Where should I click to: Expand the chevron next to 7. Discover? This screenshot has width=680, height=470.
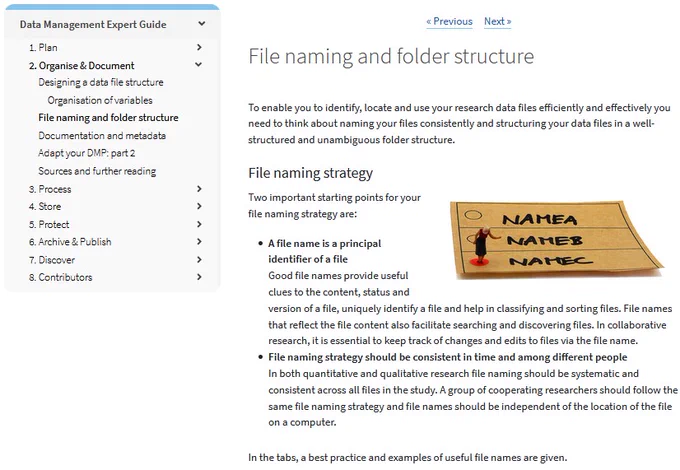coord(199,260)
